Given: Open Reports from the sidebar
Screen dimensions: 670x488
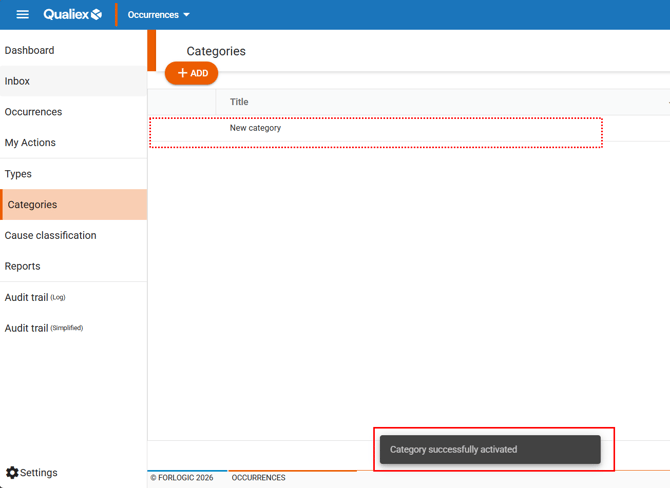Looking at the screenshot, I should click(23, 267).
